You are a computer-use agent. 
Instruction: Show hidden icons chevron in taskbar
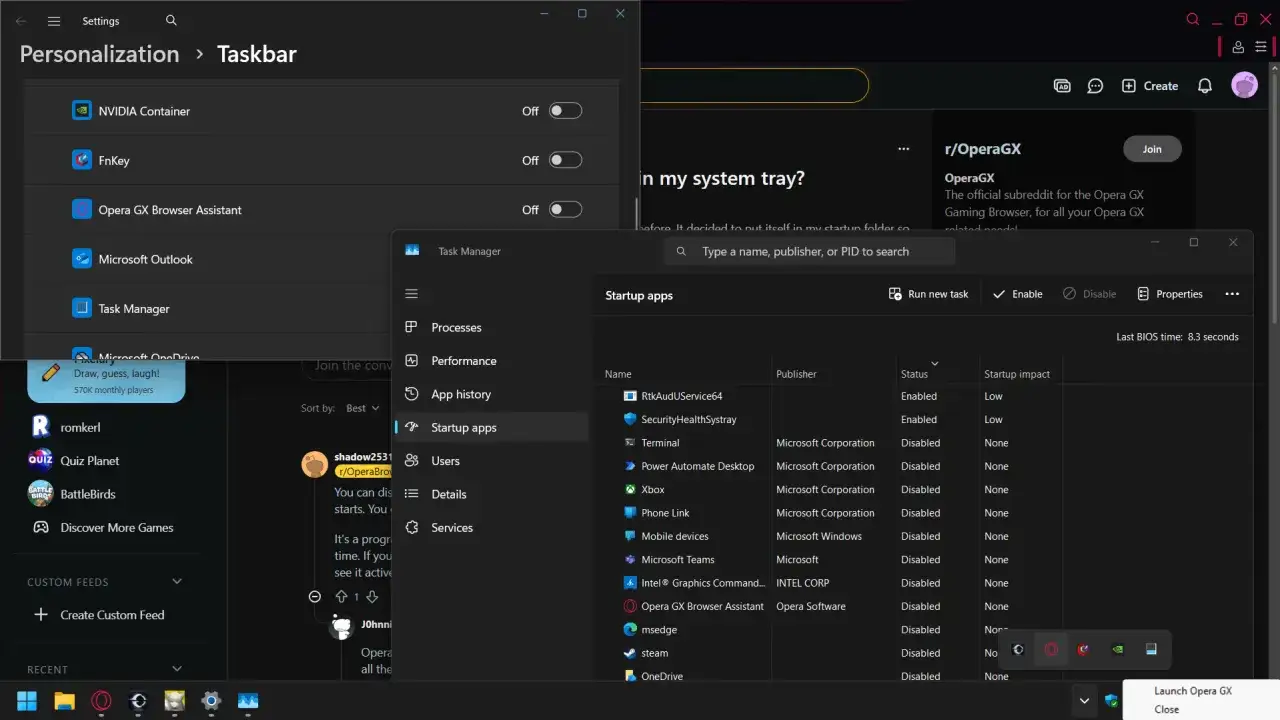[1084, 701]
